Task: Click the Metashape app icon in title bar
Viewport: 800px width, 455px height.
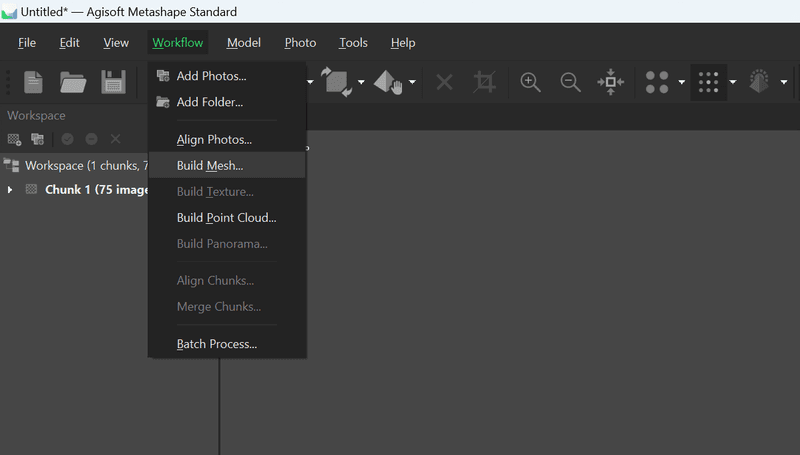Action: click(x=9, y=12)
